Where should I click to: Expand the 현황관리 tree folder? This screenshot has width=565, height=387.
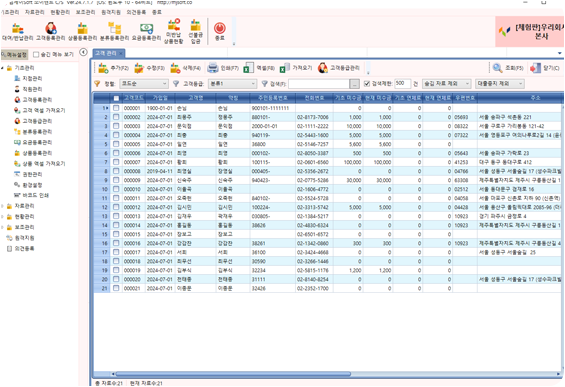[x=3, y=217]
